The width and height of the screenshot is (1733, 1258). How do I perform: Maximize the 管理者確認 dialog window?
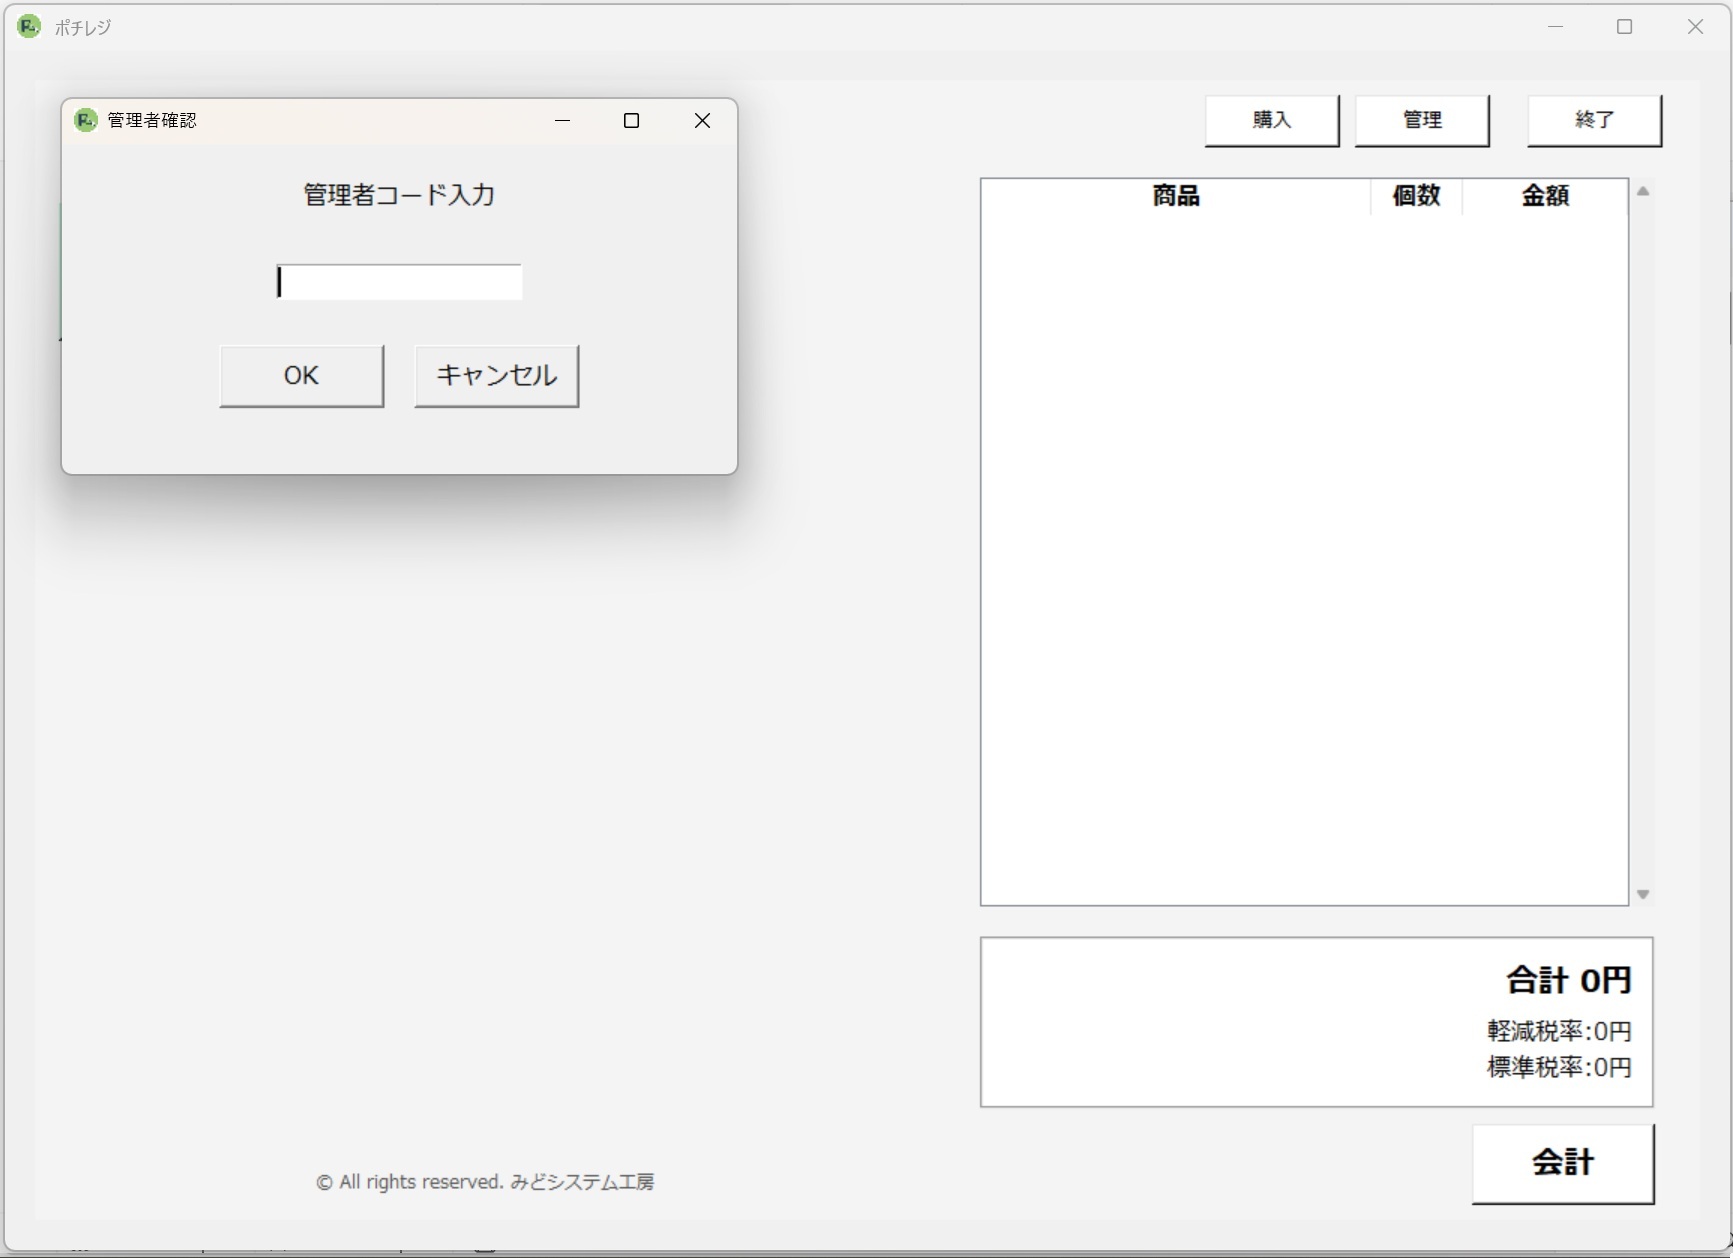(631, 120)
